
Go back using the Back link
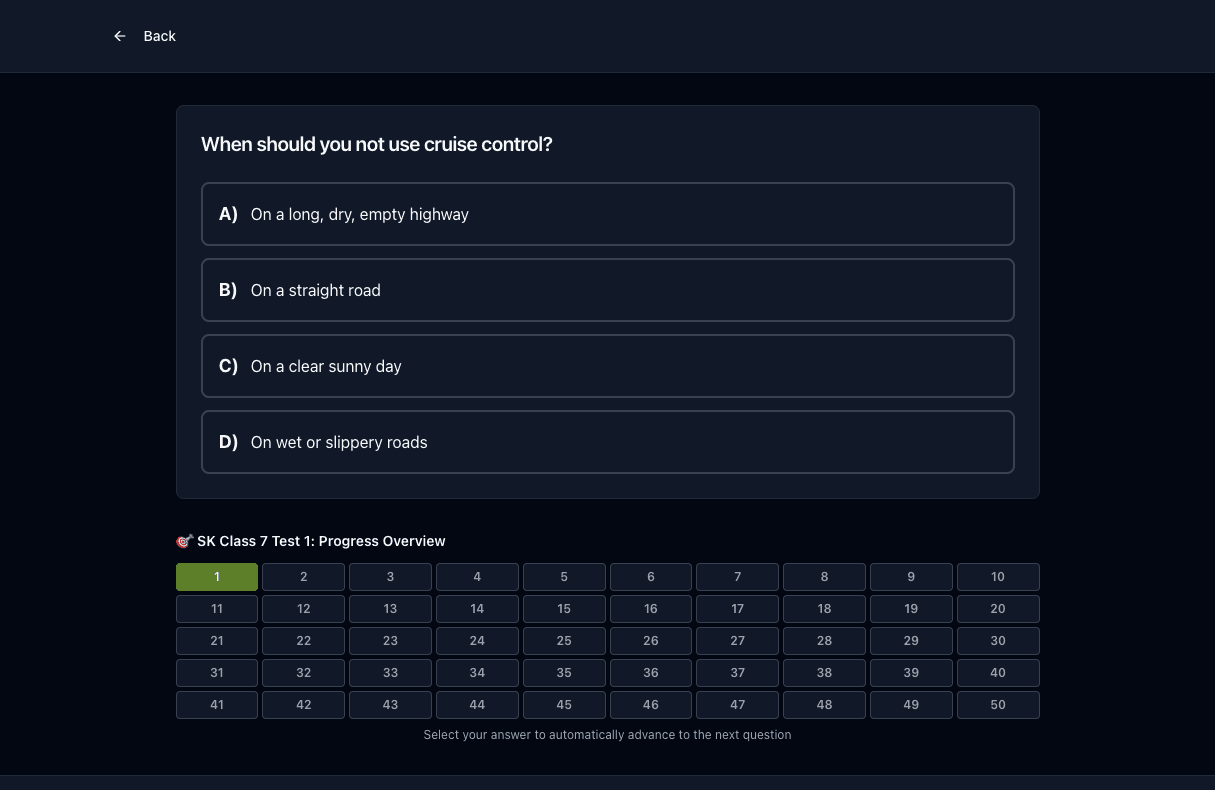pyautogui.click(x=145, y=36)
